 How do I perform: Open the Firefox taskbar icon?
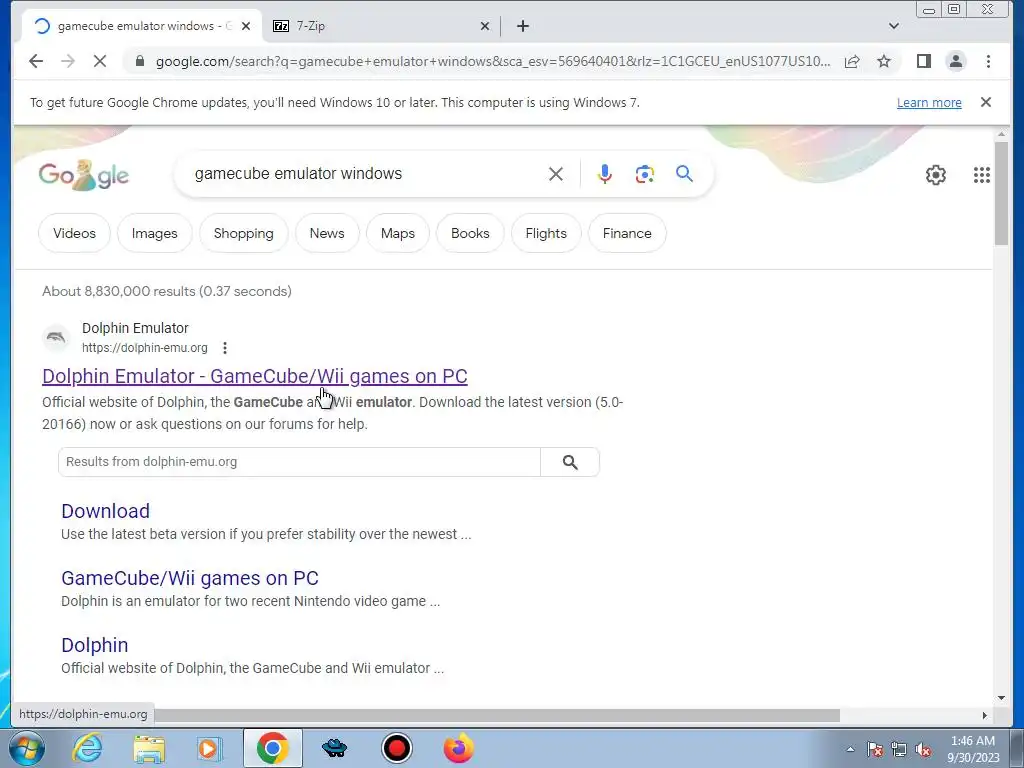coord(459,748)
